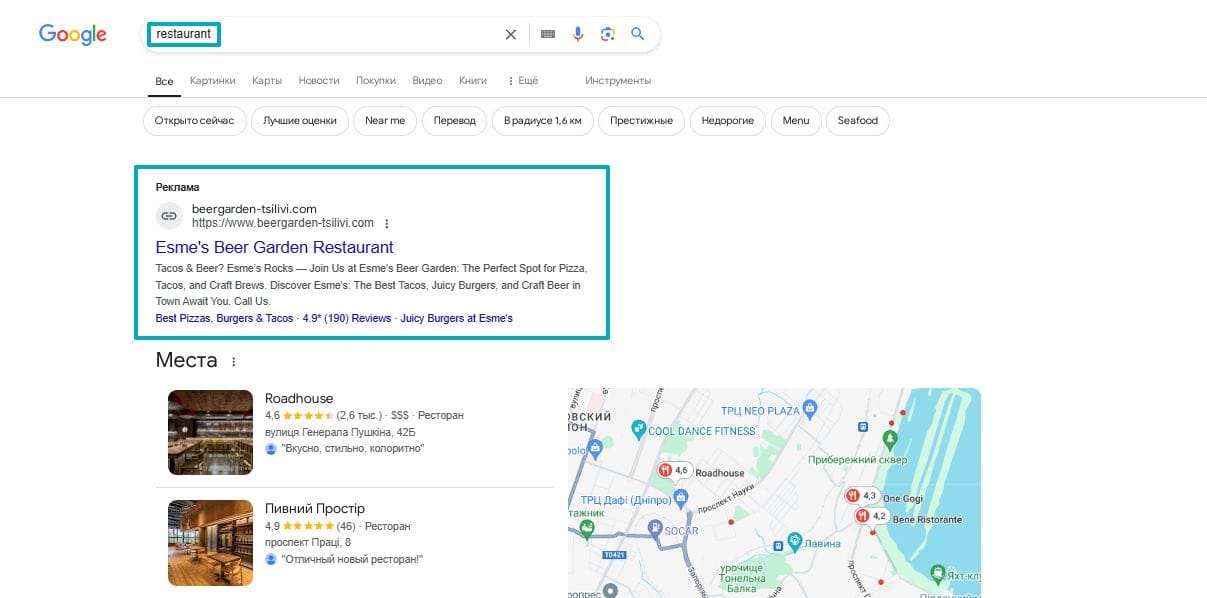Screen dimensions: 1207x598
Task: Apply Престижные filter chip
Action: (x=643, y=121)
